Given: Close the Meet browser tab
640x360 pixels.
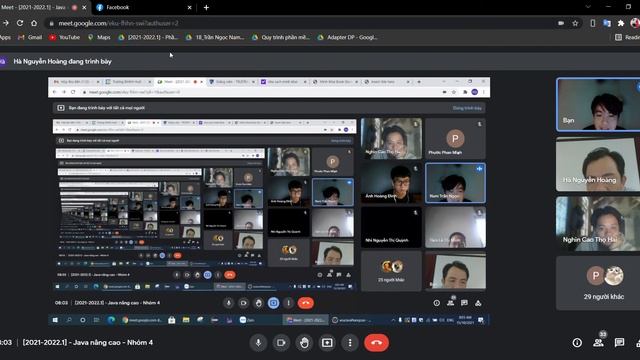Looking at the screenshot, I should click(84, 7).
